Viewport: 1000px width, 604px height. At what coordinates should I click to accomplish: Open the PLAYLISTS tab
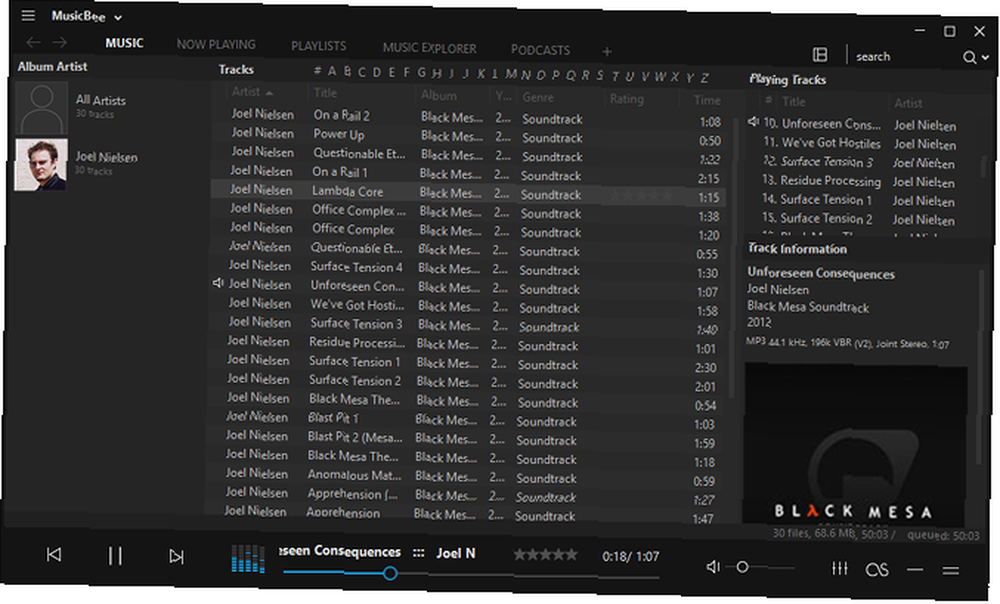(318, 46)
